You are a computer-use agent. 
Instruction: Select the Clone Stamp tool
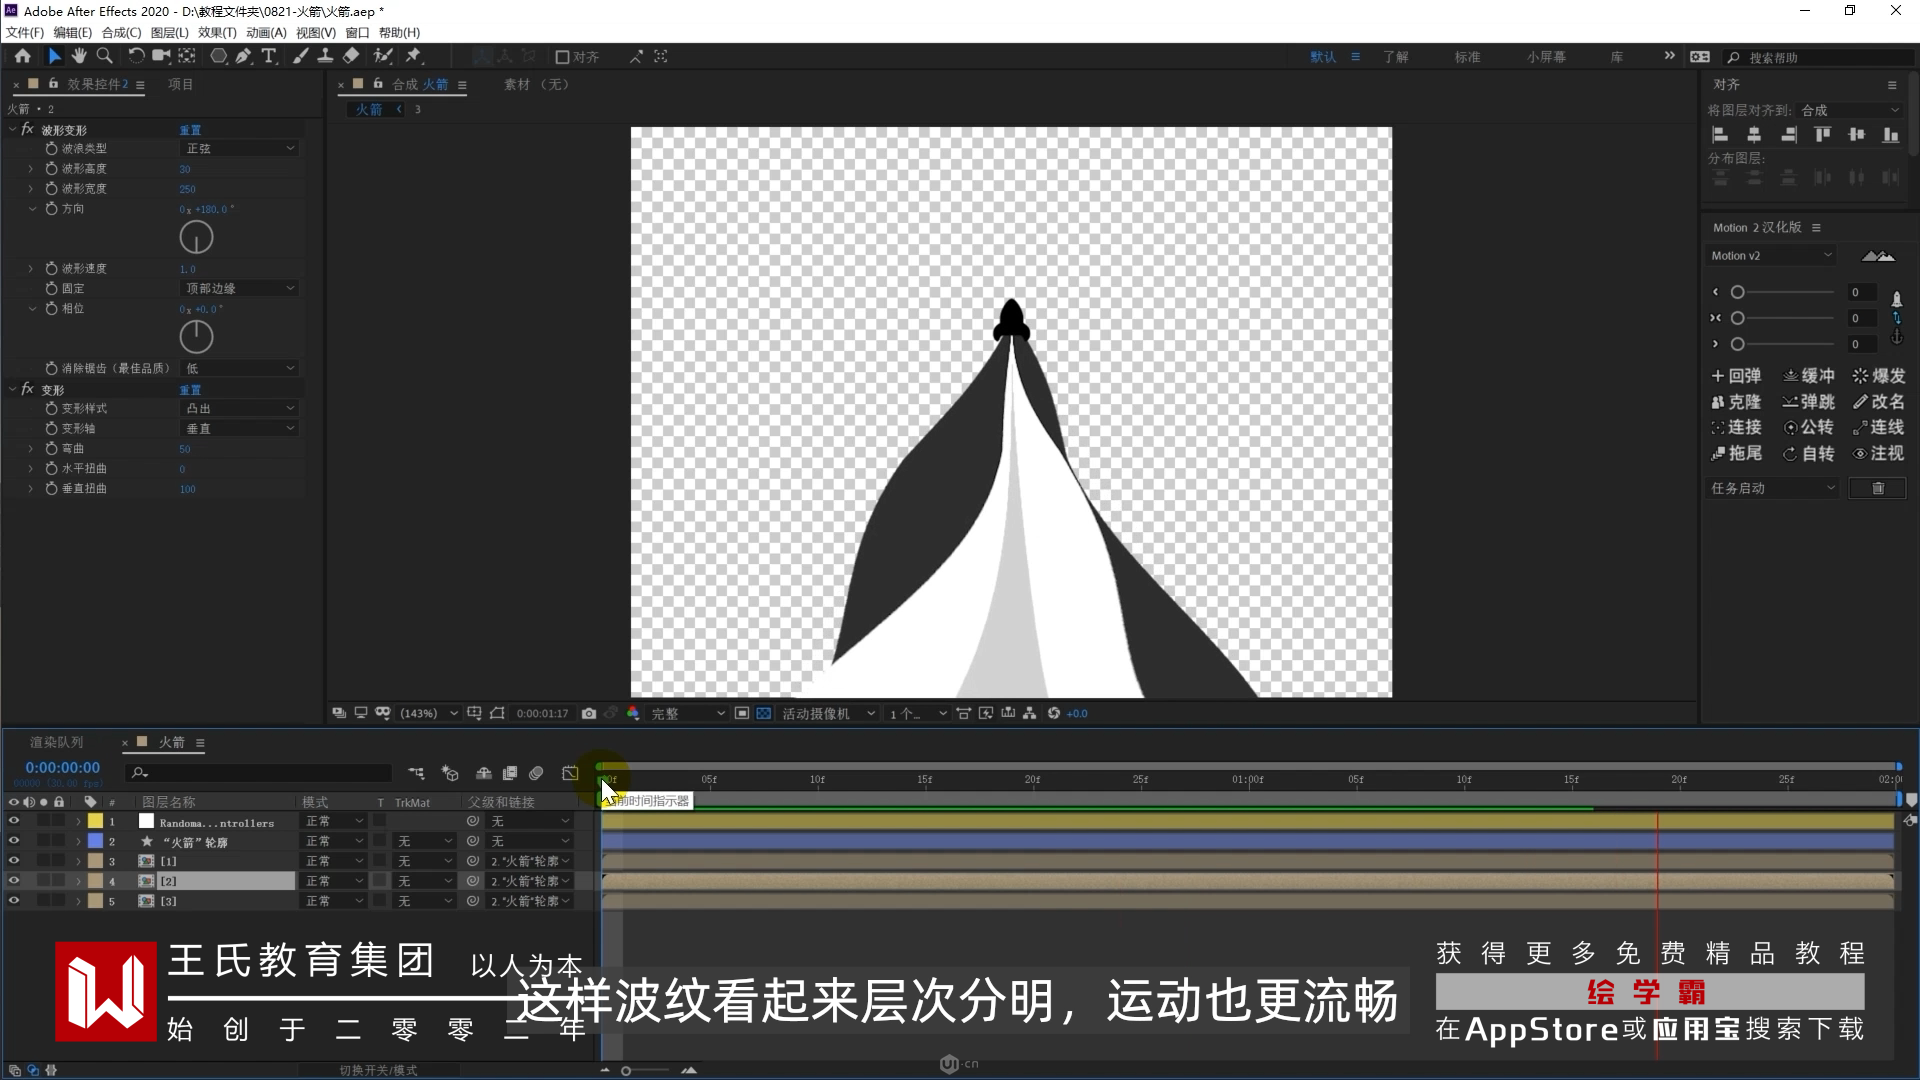tap(325, 56)
